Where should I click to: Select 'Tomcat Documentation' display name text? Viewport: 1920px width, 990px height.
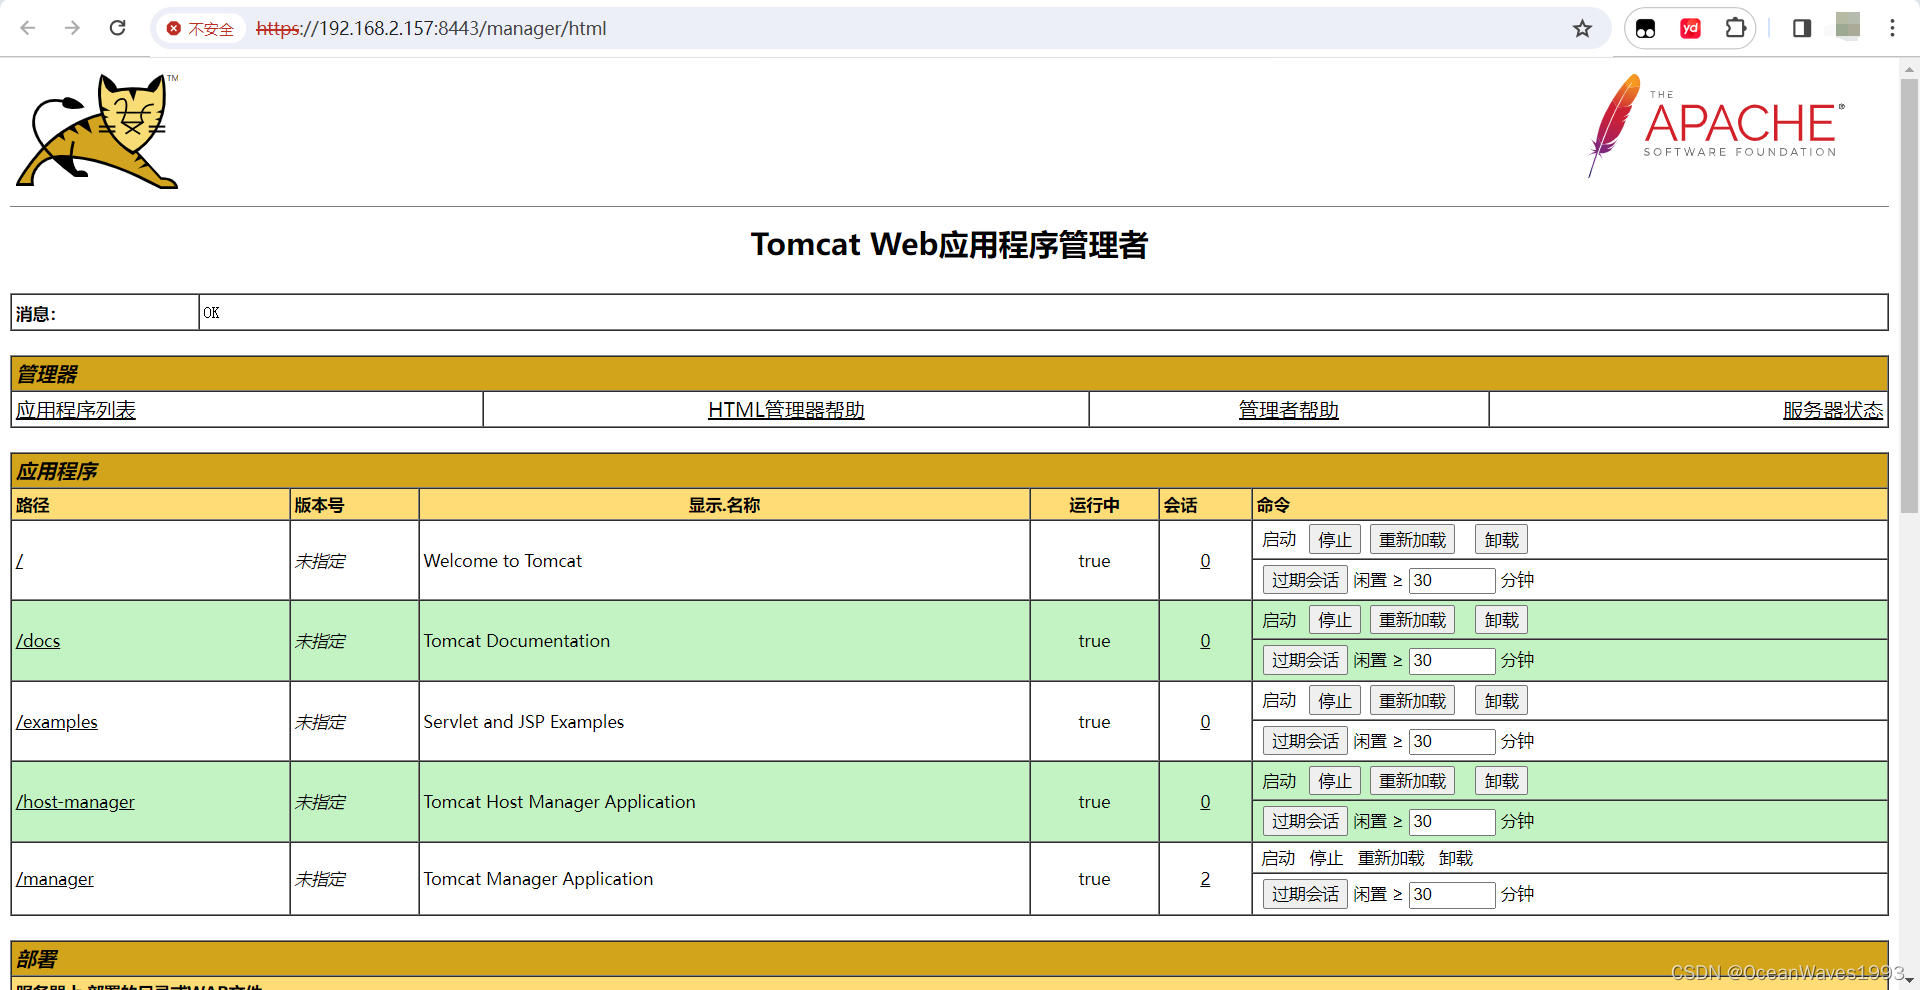(x=517, y=641)
